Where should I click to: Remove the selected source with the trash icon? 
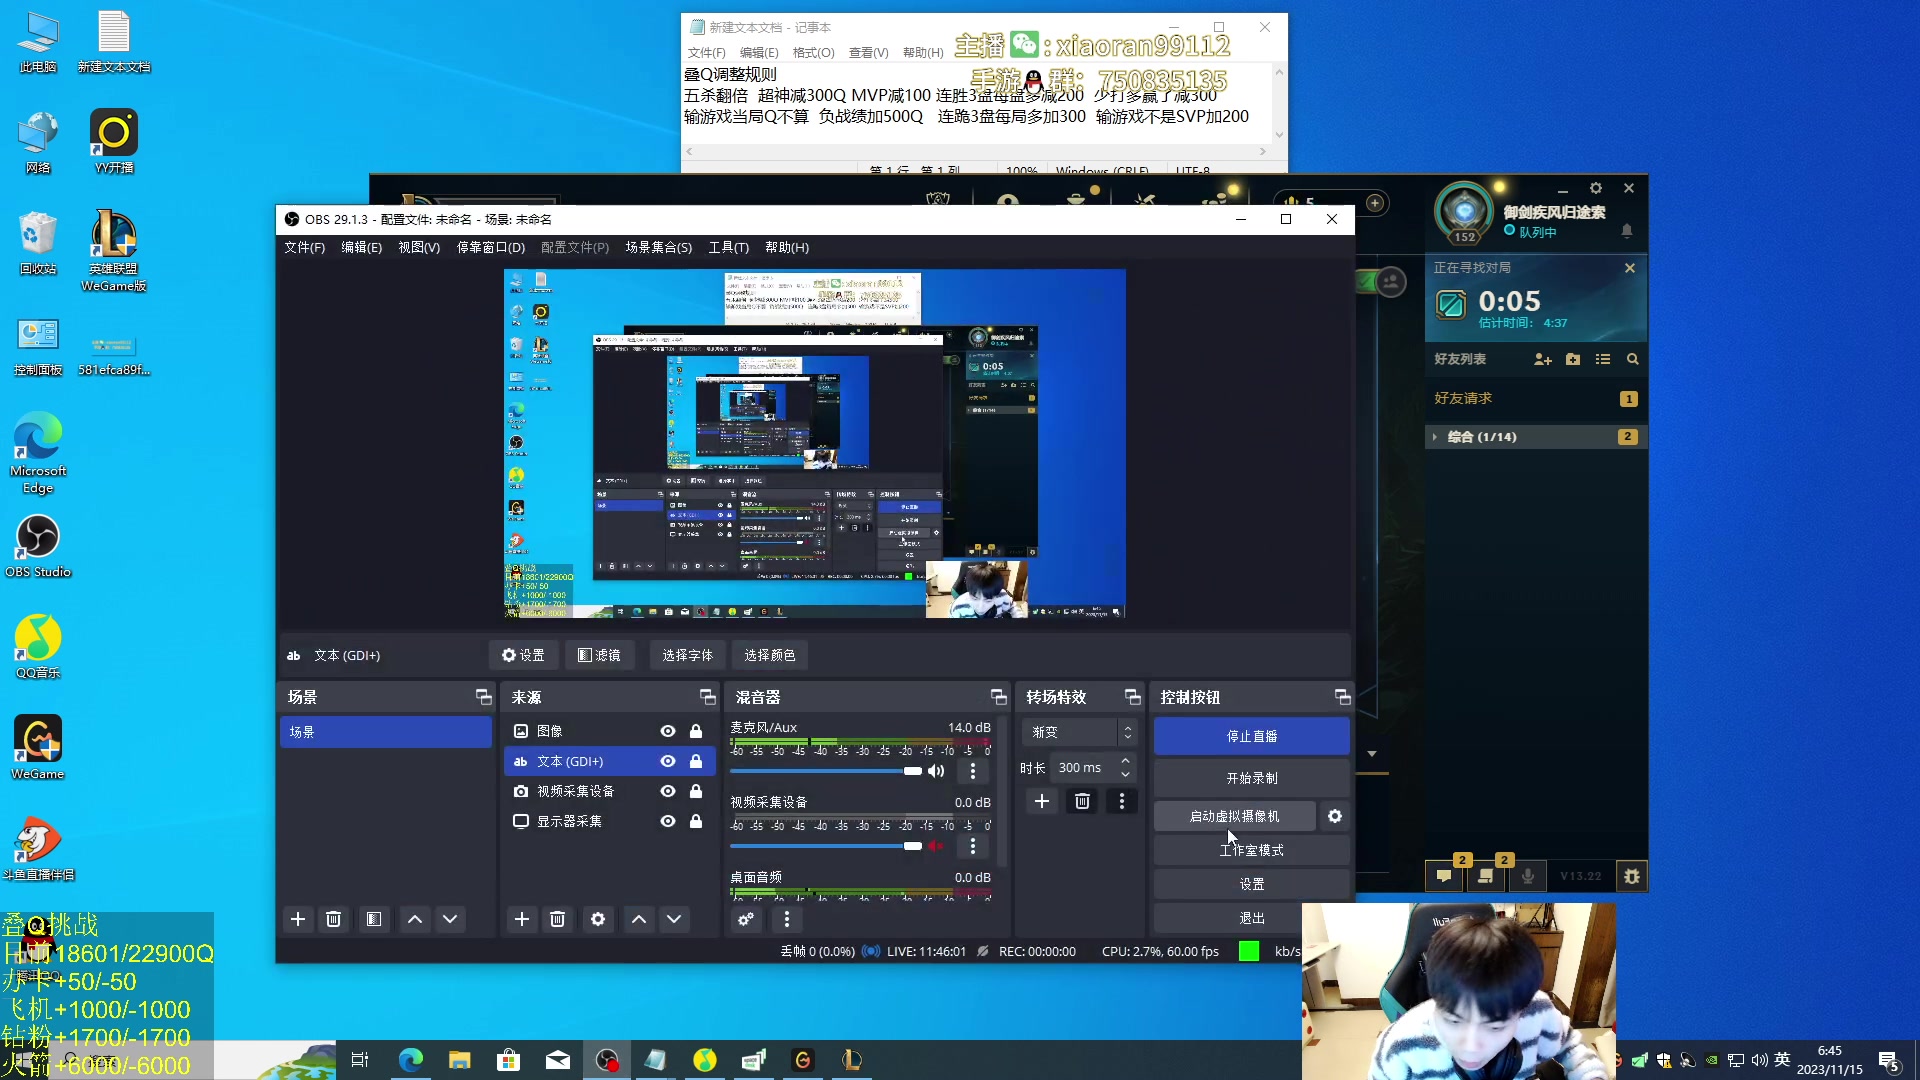tap(558, 919)
